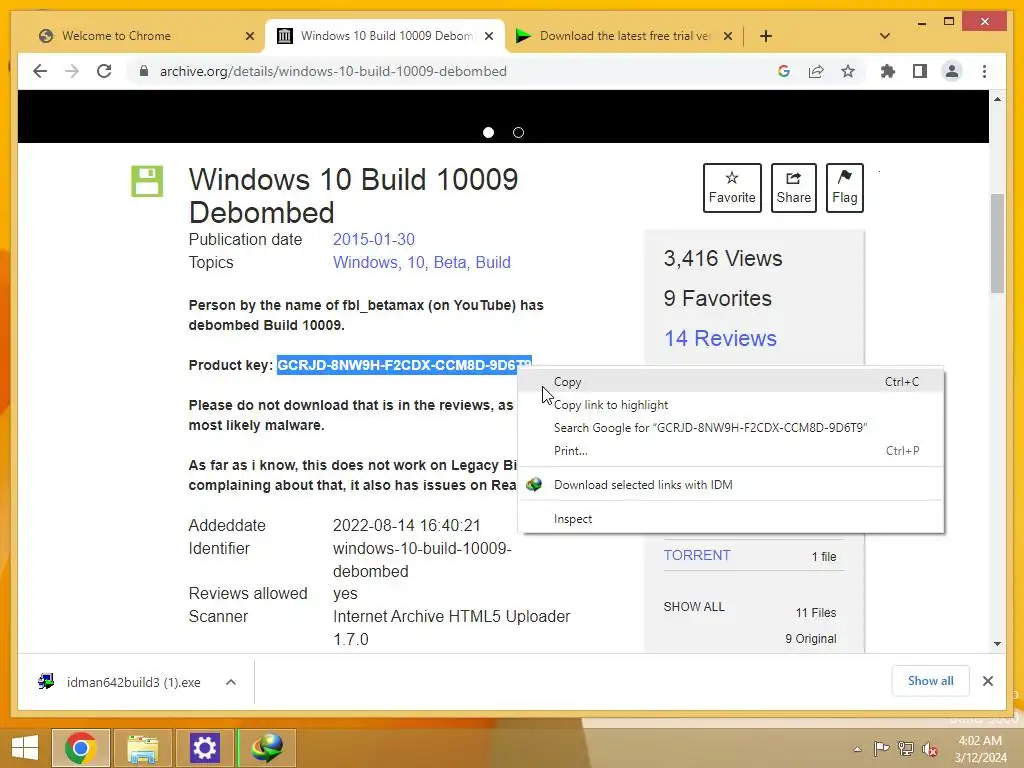Click the highlighted product key text

point(404,365)
